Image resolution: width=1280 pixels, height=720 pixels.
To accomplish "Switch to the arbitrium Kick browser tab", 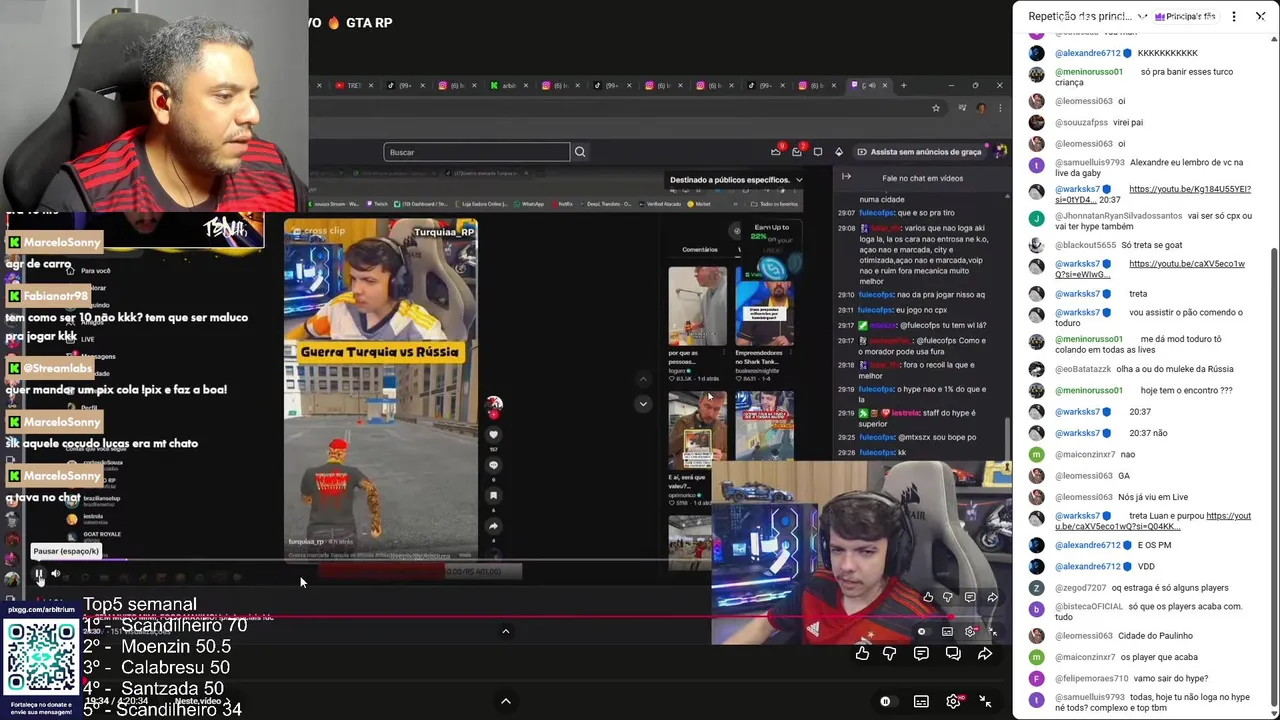I will [510, 85].
